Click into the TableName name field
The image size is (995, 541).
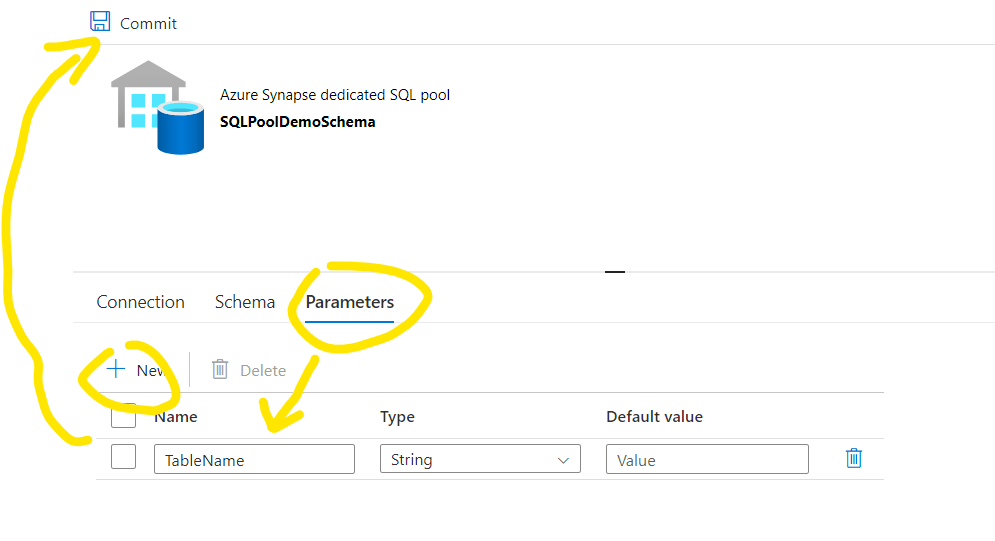pos(254,459)
